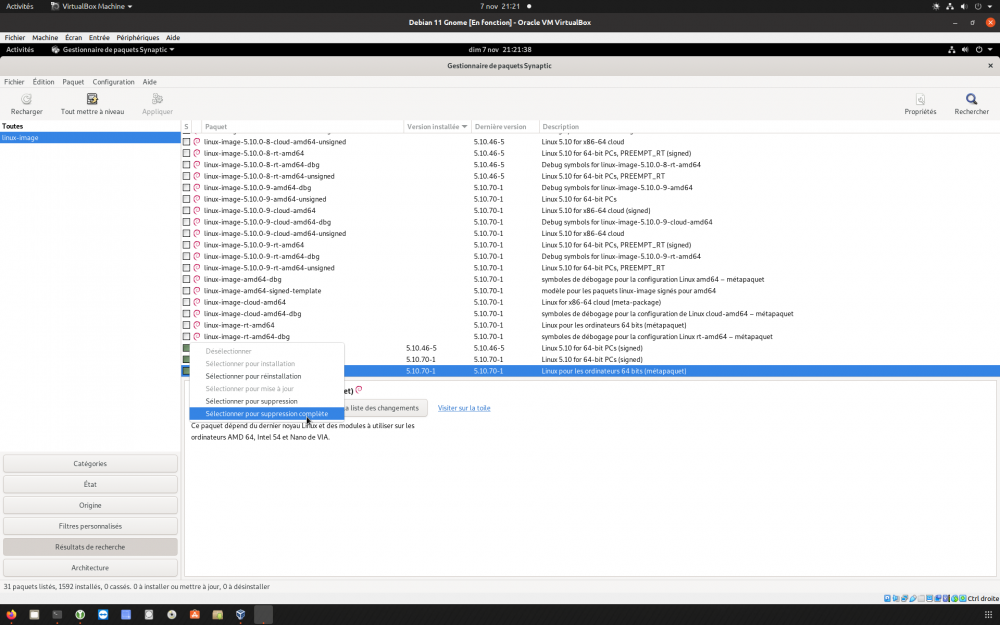Click the 'Visiter sur la toile' link
Screen dimensions: 1000x625
click(x=464, y=408)
